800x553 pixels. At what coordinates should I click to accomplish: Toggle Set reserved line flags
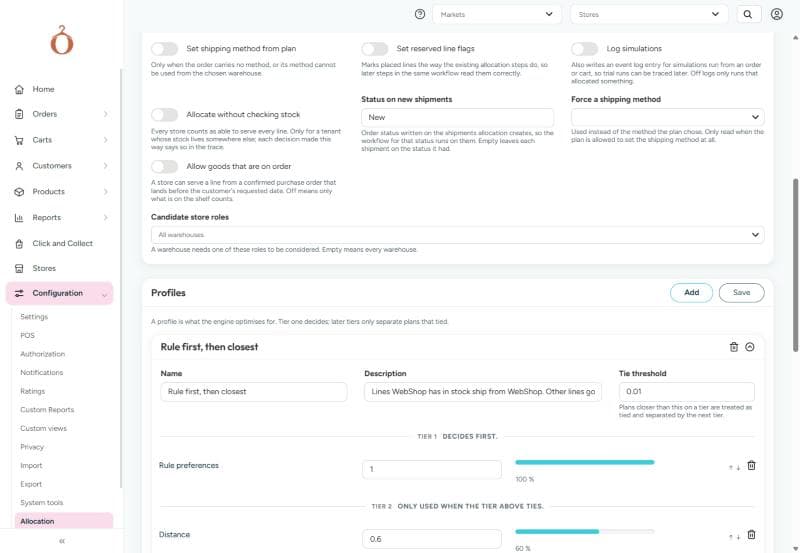[374, 49]
